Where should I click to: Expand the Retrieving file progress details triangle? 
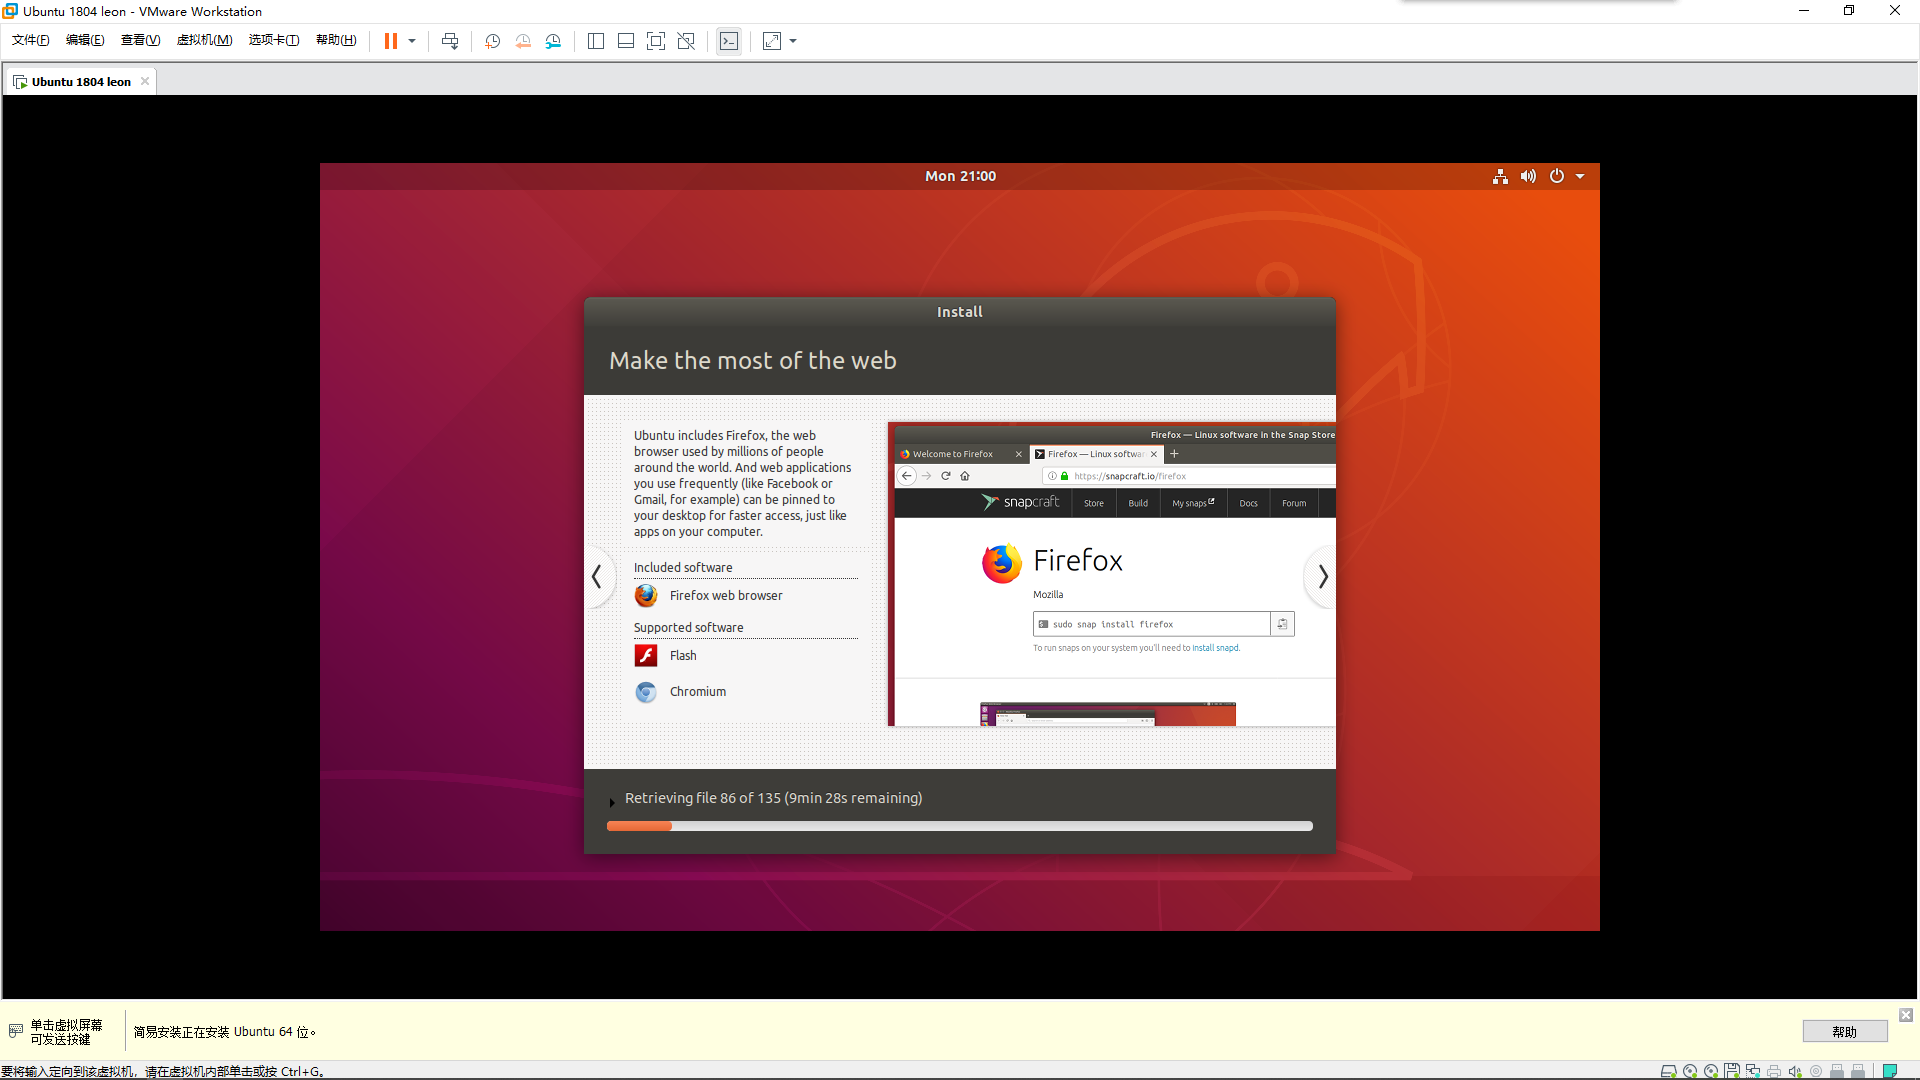612,802
